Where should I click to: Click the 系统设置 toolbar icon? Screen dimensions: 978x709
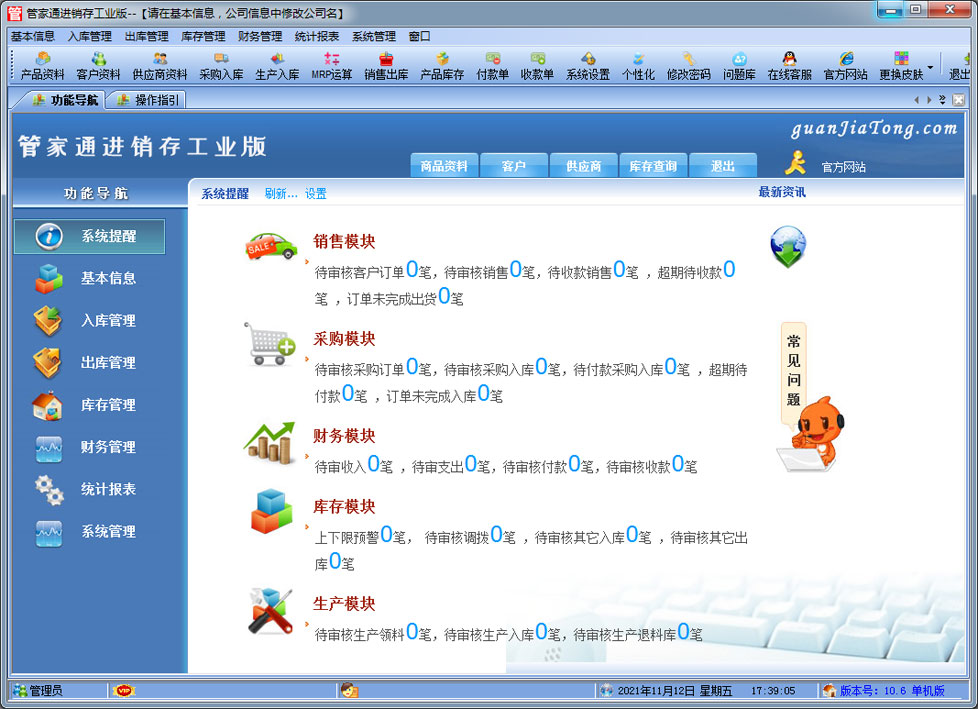[587, 66]
